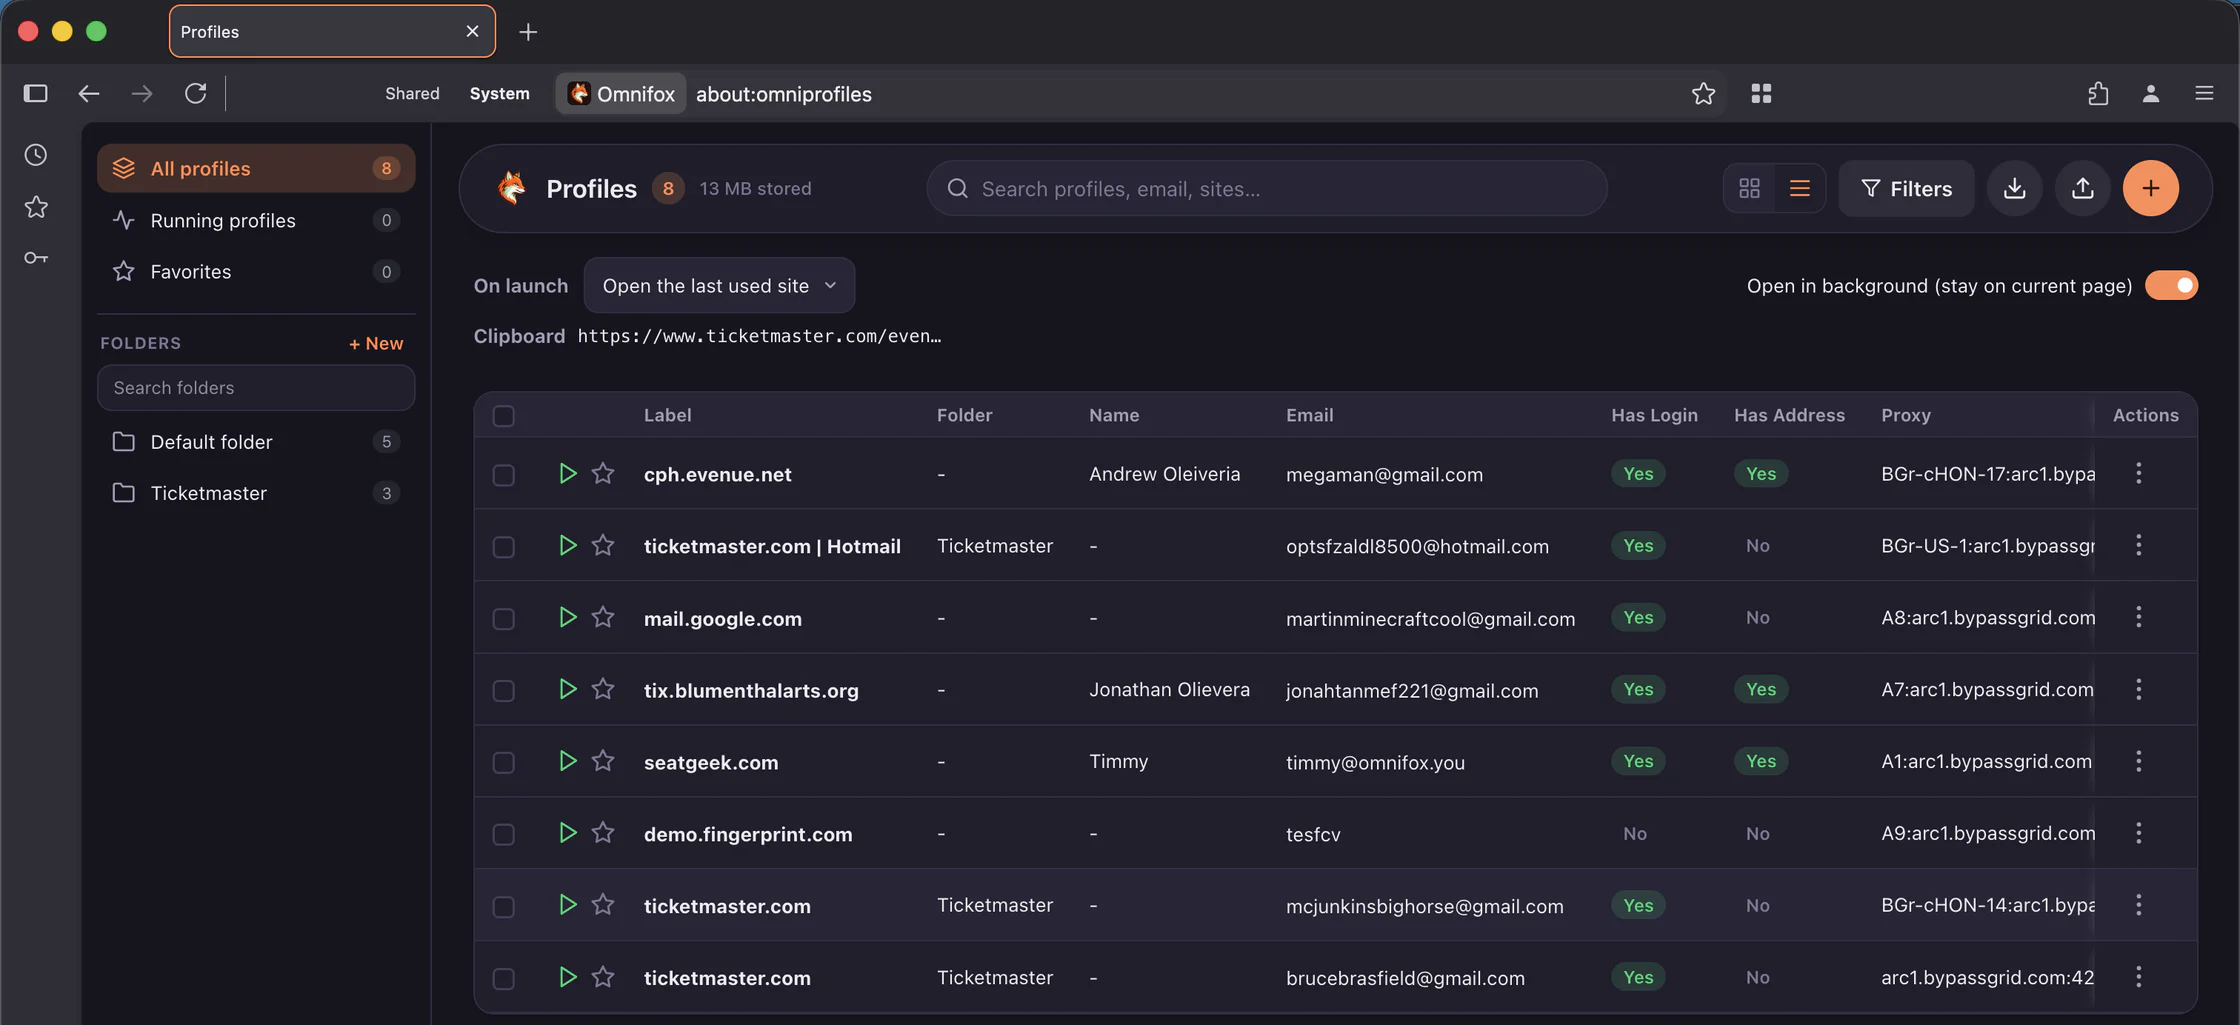The image size is (2240, 1025).
Task: Open the browser hamburger menu
Action: [2204, 93]
